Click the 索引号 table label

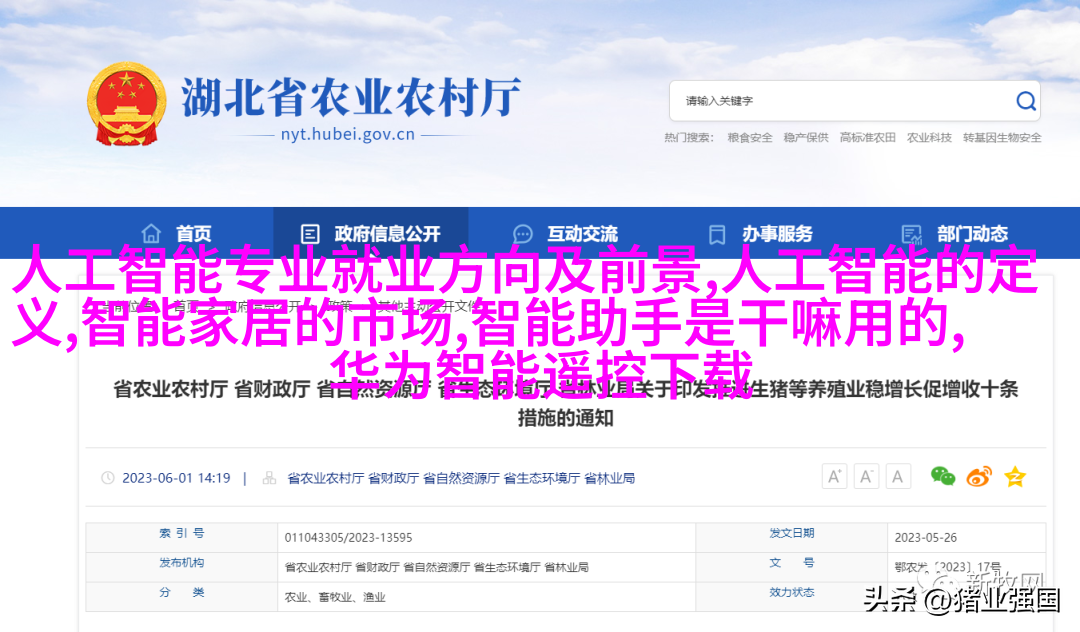coord(182,533)
